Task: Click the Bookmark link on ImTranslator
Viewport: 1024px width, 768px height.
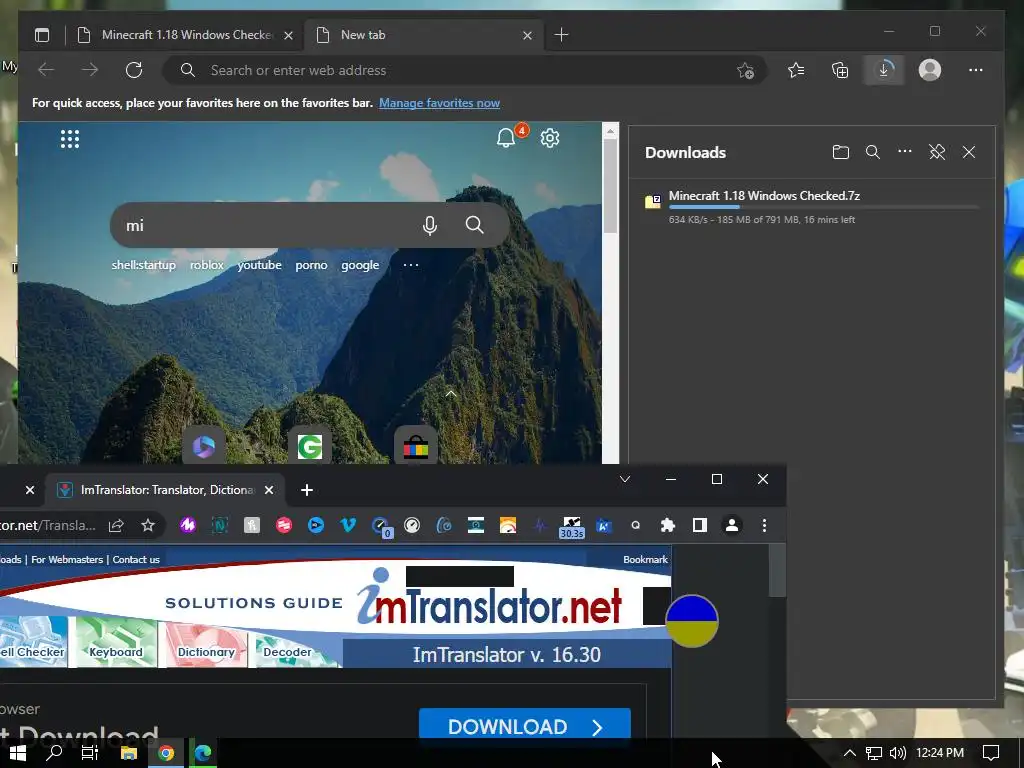Action: (645, 559)
